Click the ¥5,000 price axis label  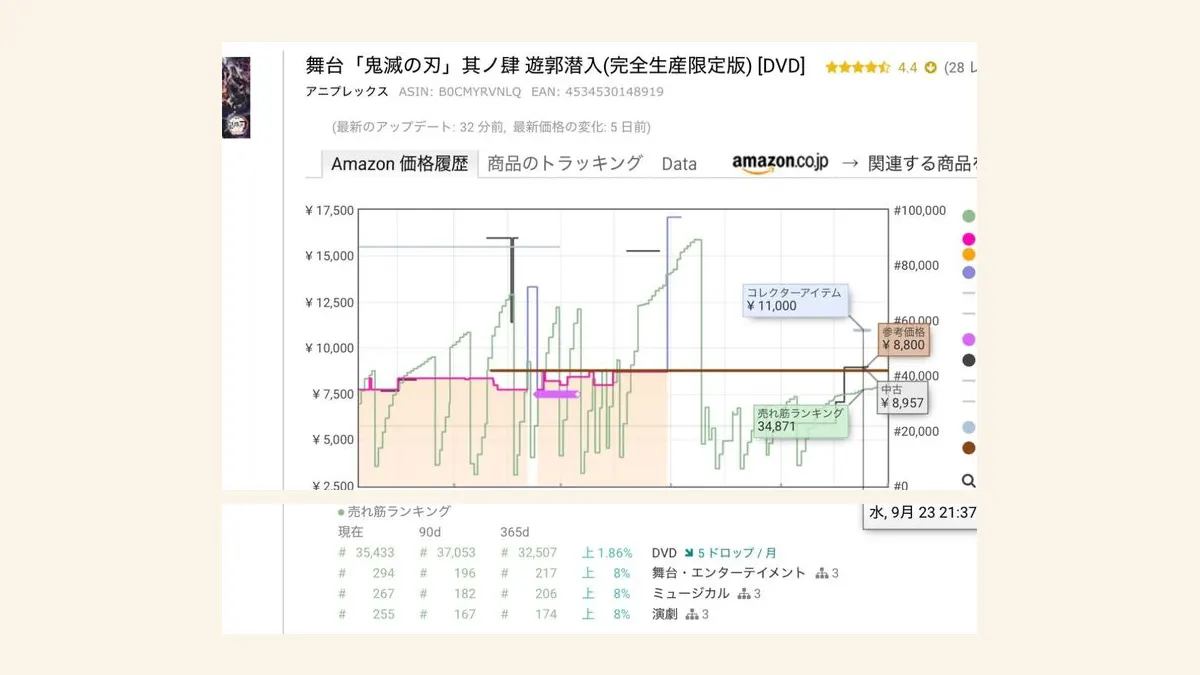333,440
